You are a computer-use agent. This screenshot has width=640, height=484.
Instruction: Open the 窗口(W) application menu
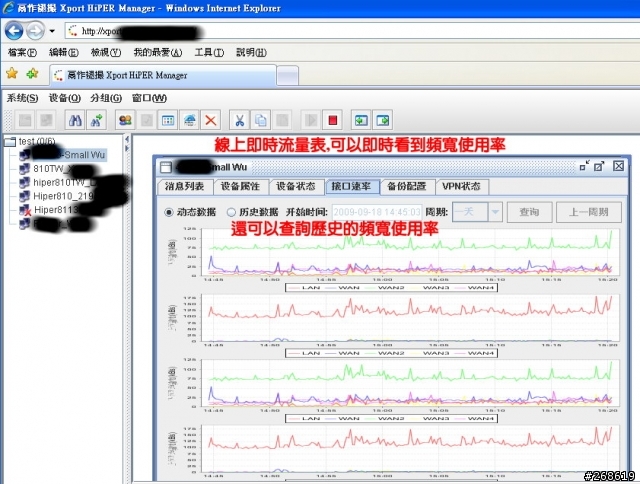149,98
